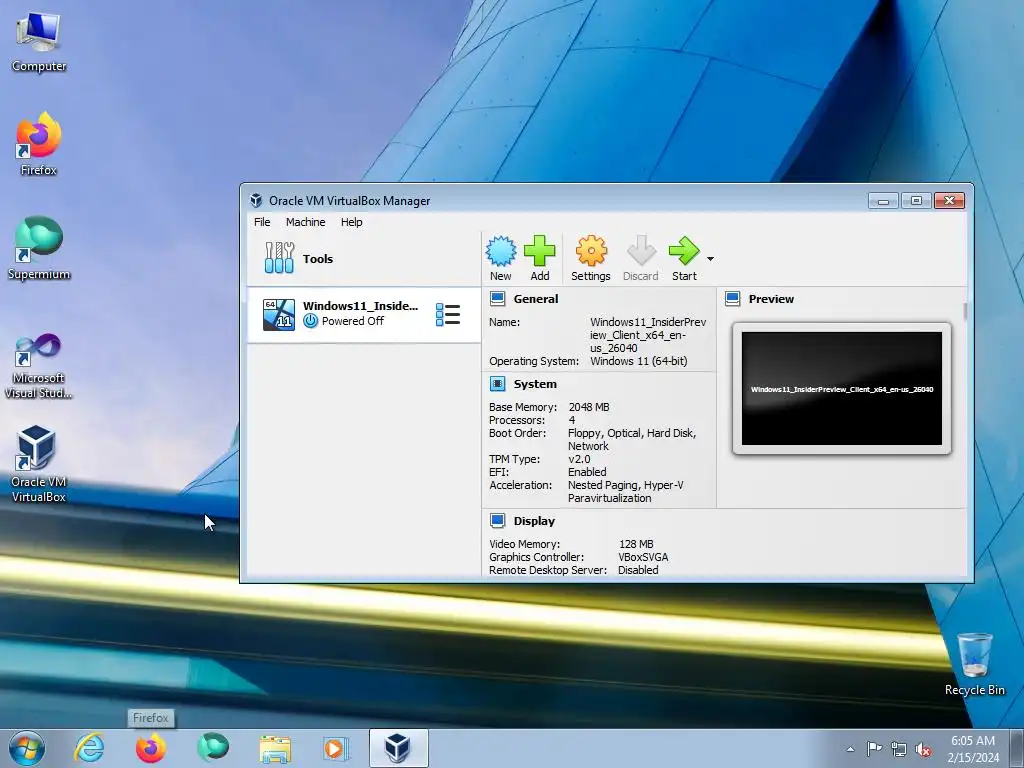Image resolution: width=1024 pixels, height=768 pixels.
Task: Open Computer desktop icon
Action: point(39,42)
